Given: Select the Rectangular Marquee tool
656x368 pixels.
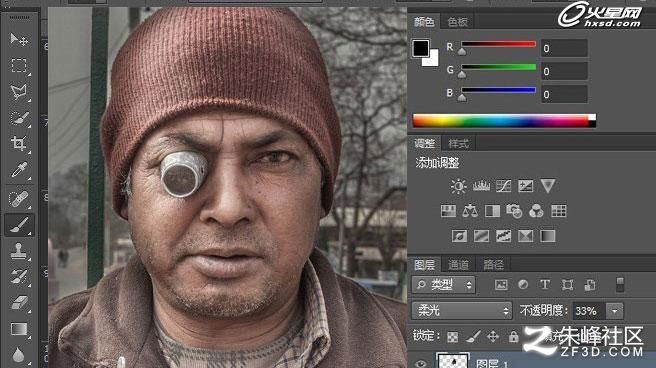Looking at the screenshot, I should 18,66.
